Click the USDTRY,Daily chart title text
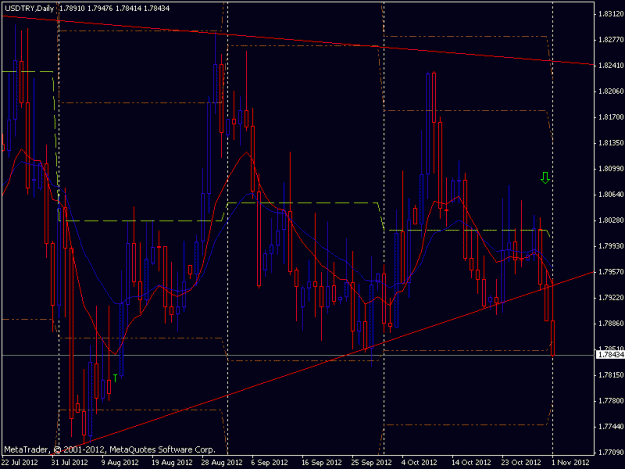The image size is (625, 469). (29, 8)
